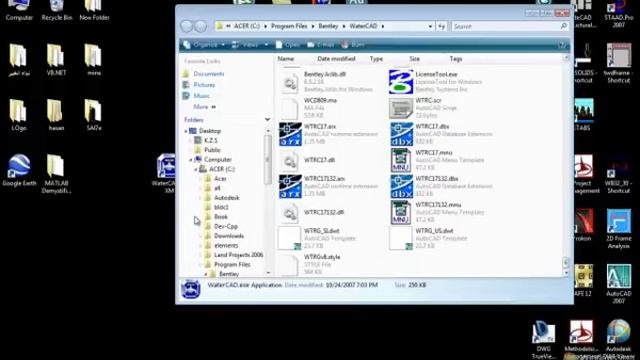This screenshot has width=640, height=360.
Task: Click ACER (C:) in address breadcrumb
Action: 247,26
